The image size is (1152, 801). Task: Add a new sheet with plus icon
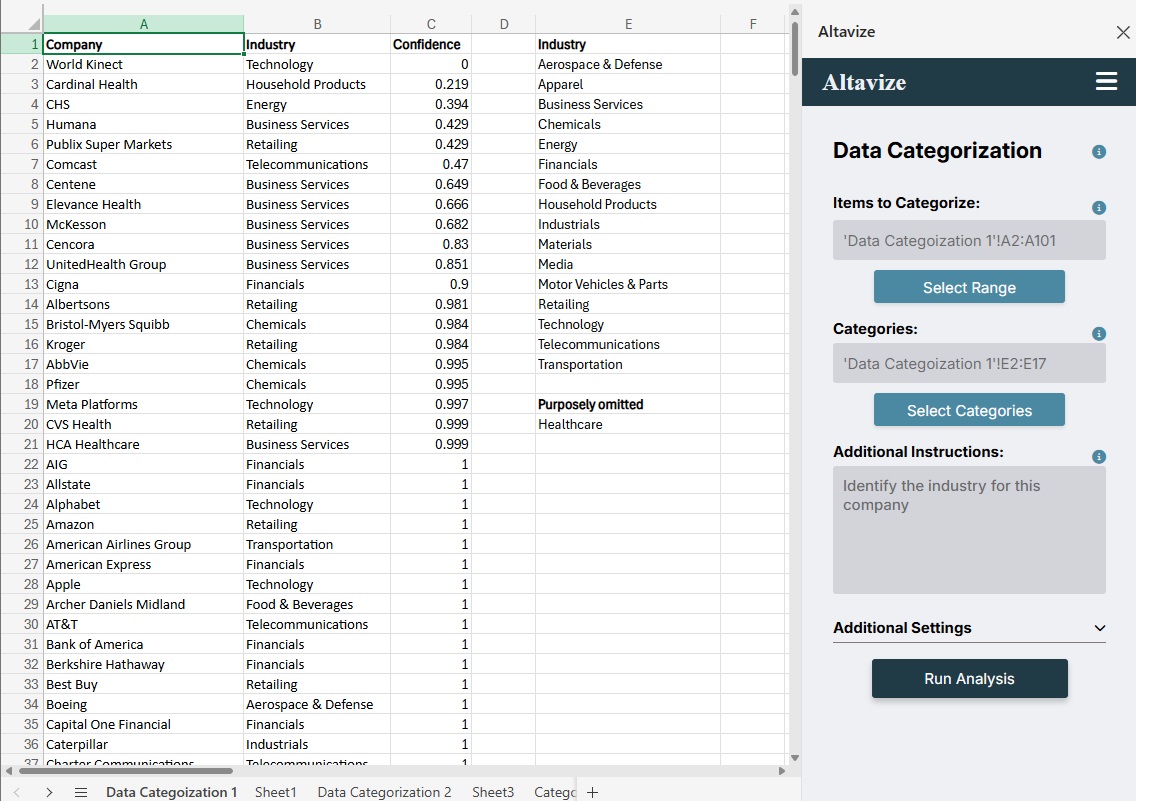pyautogui.click(x=593, y=792)
